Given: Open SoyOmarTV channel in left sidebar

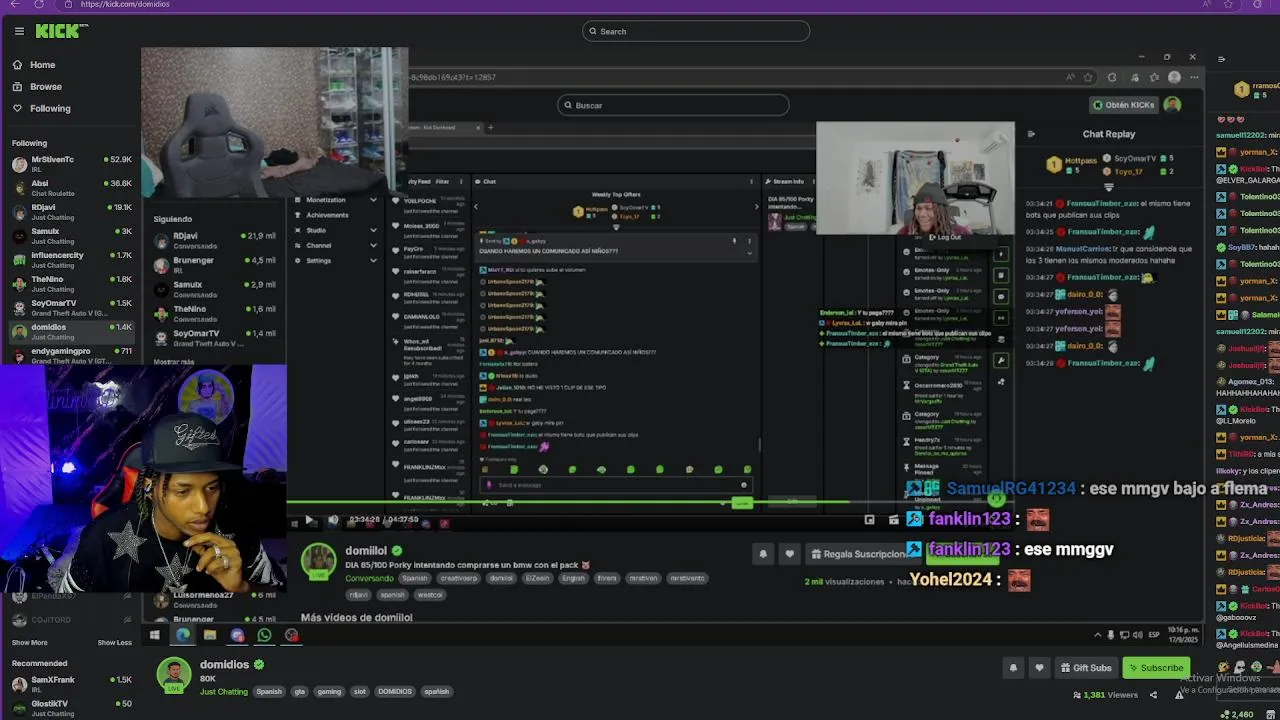Looking at the screenshot, I should pos(70,307).
